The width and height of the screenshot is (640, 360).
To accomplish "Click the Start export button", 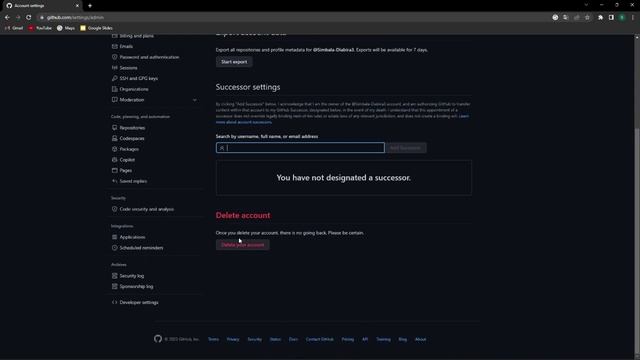I will [x=234, y=62].
